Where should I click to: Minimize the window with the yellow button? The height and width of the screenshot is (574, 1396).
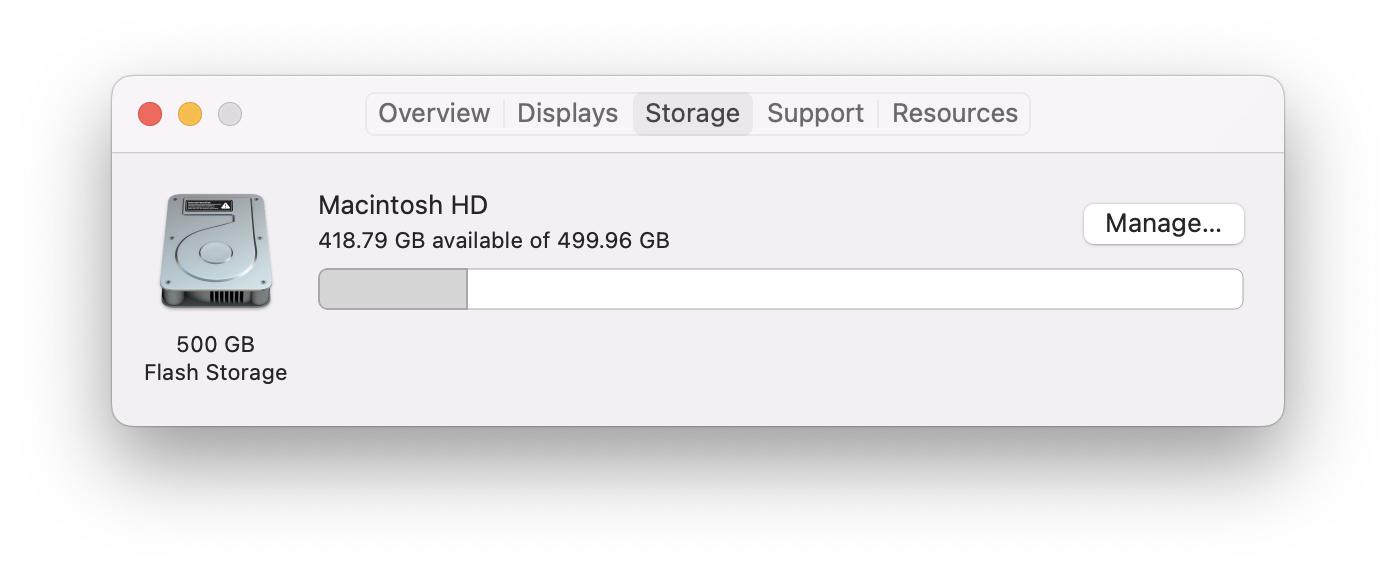click(x=190, y=114)
